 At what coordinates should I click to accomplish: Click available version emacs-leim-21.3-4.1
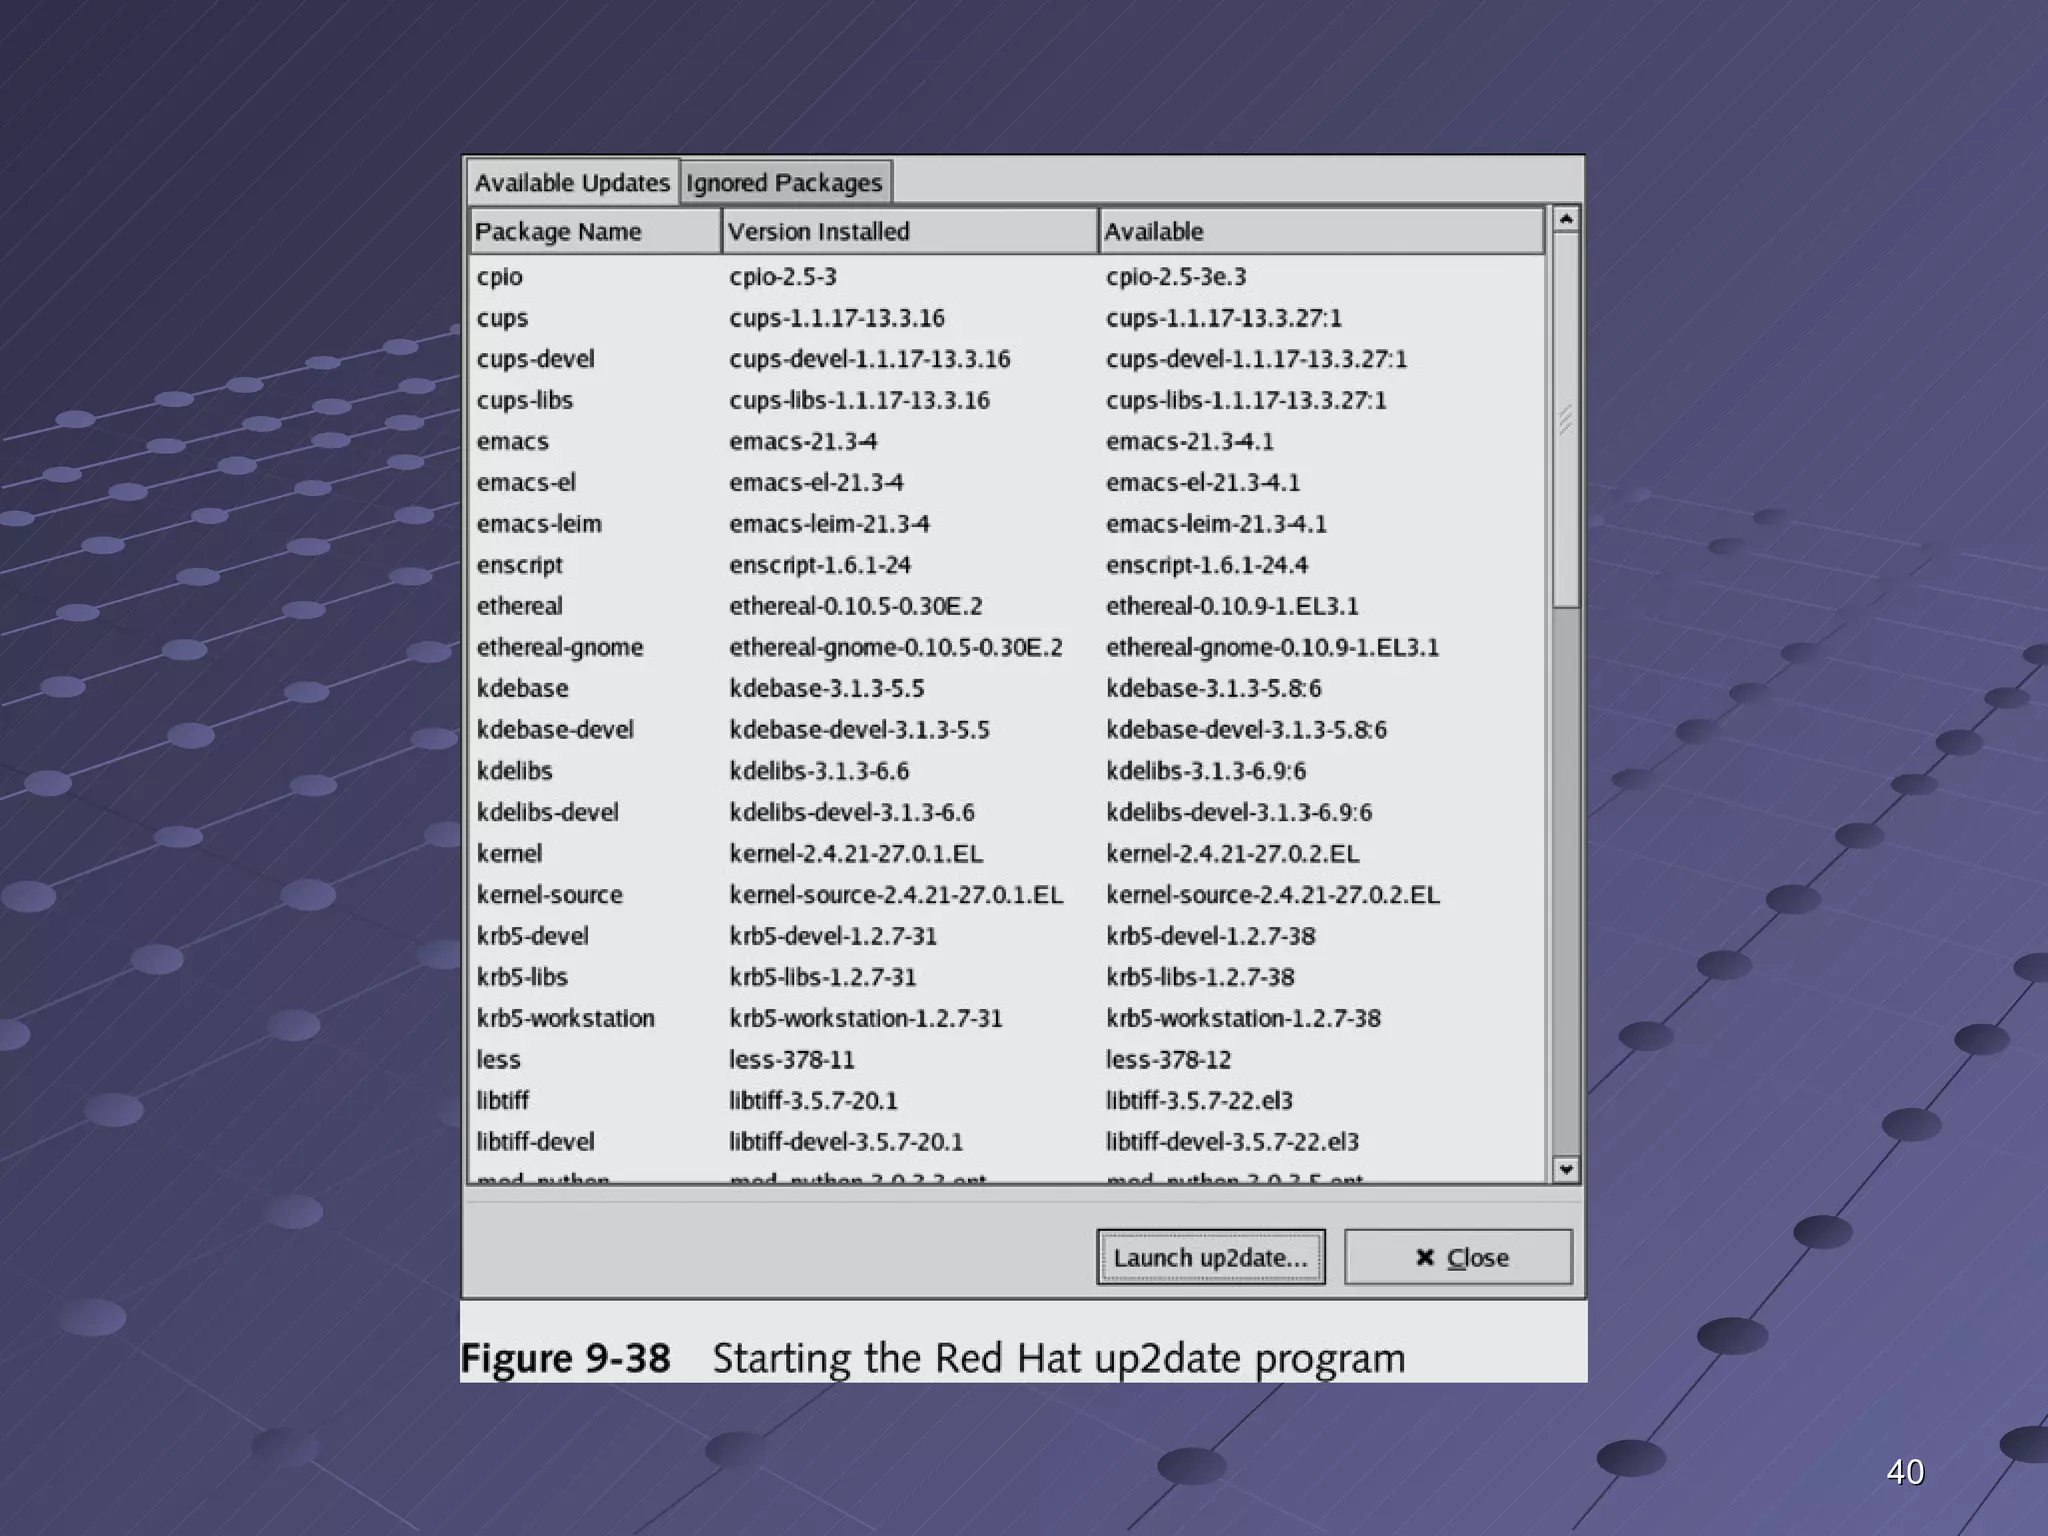(1216, 524)
